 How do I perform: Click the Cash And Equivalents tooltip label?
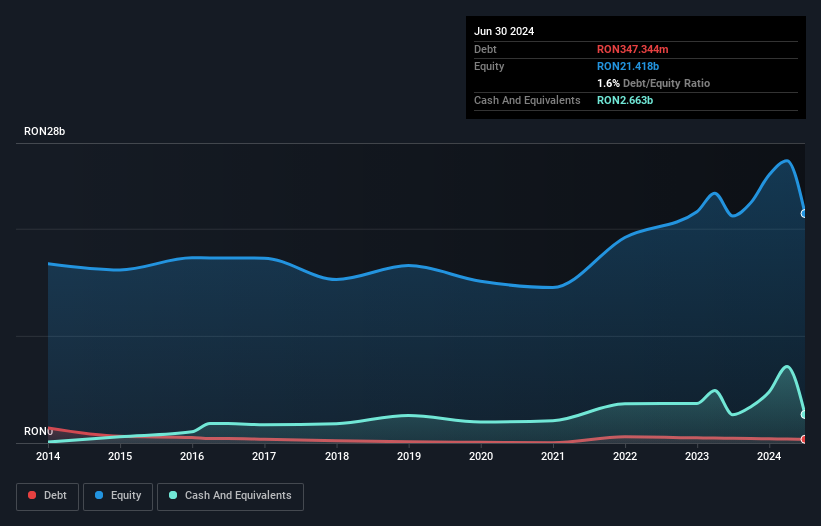point(527,100)
